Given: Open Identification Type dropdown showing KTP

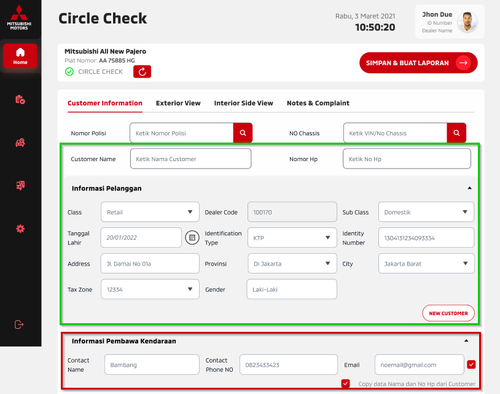Looking at the screenshot, I should pyautogui.click(x=292, y=238).
